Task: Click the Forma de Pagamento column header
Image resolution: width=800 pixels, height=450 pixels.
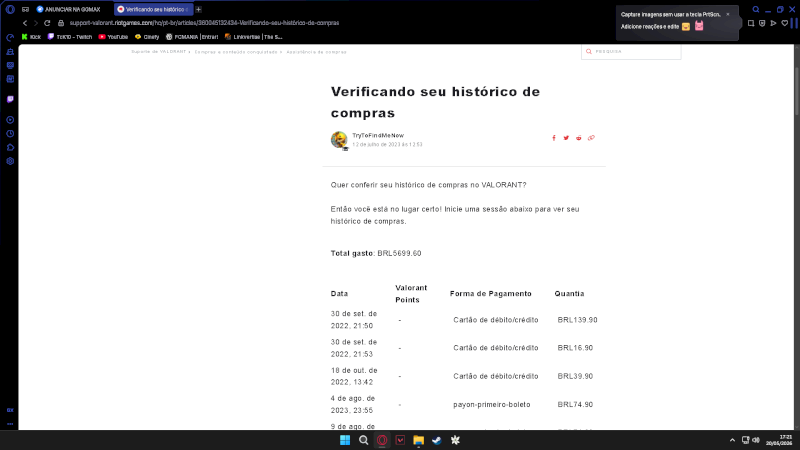Action: tap(491, 294)
